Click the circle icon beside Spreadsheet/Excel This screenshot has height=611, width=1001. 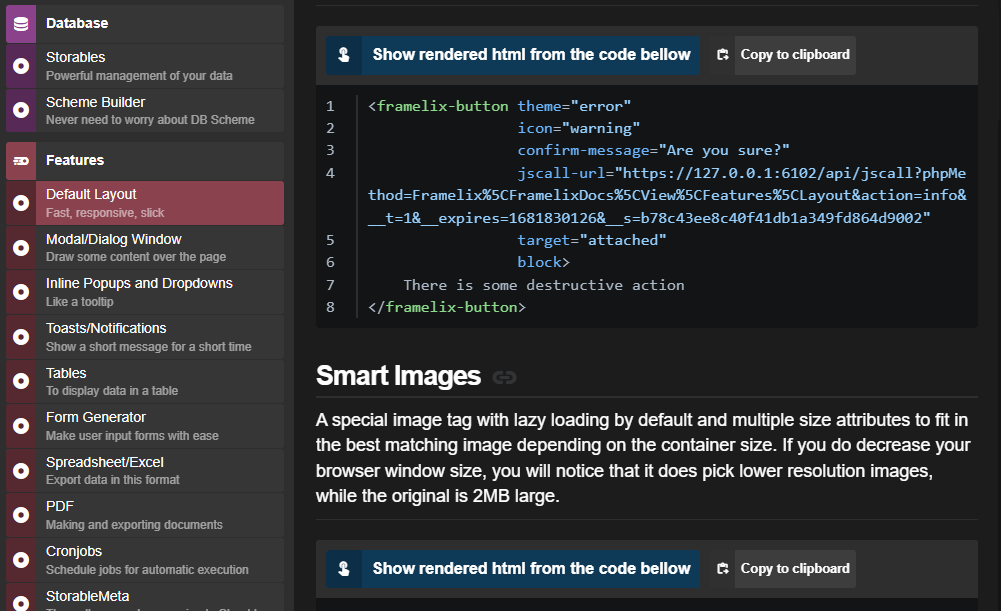tap(21, 471)
